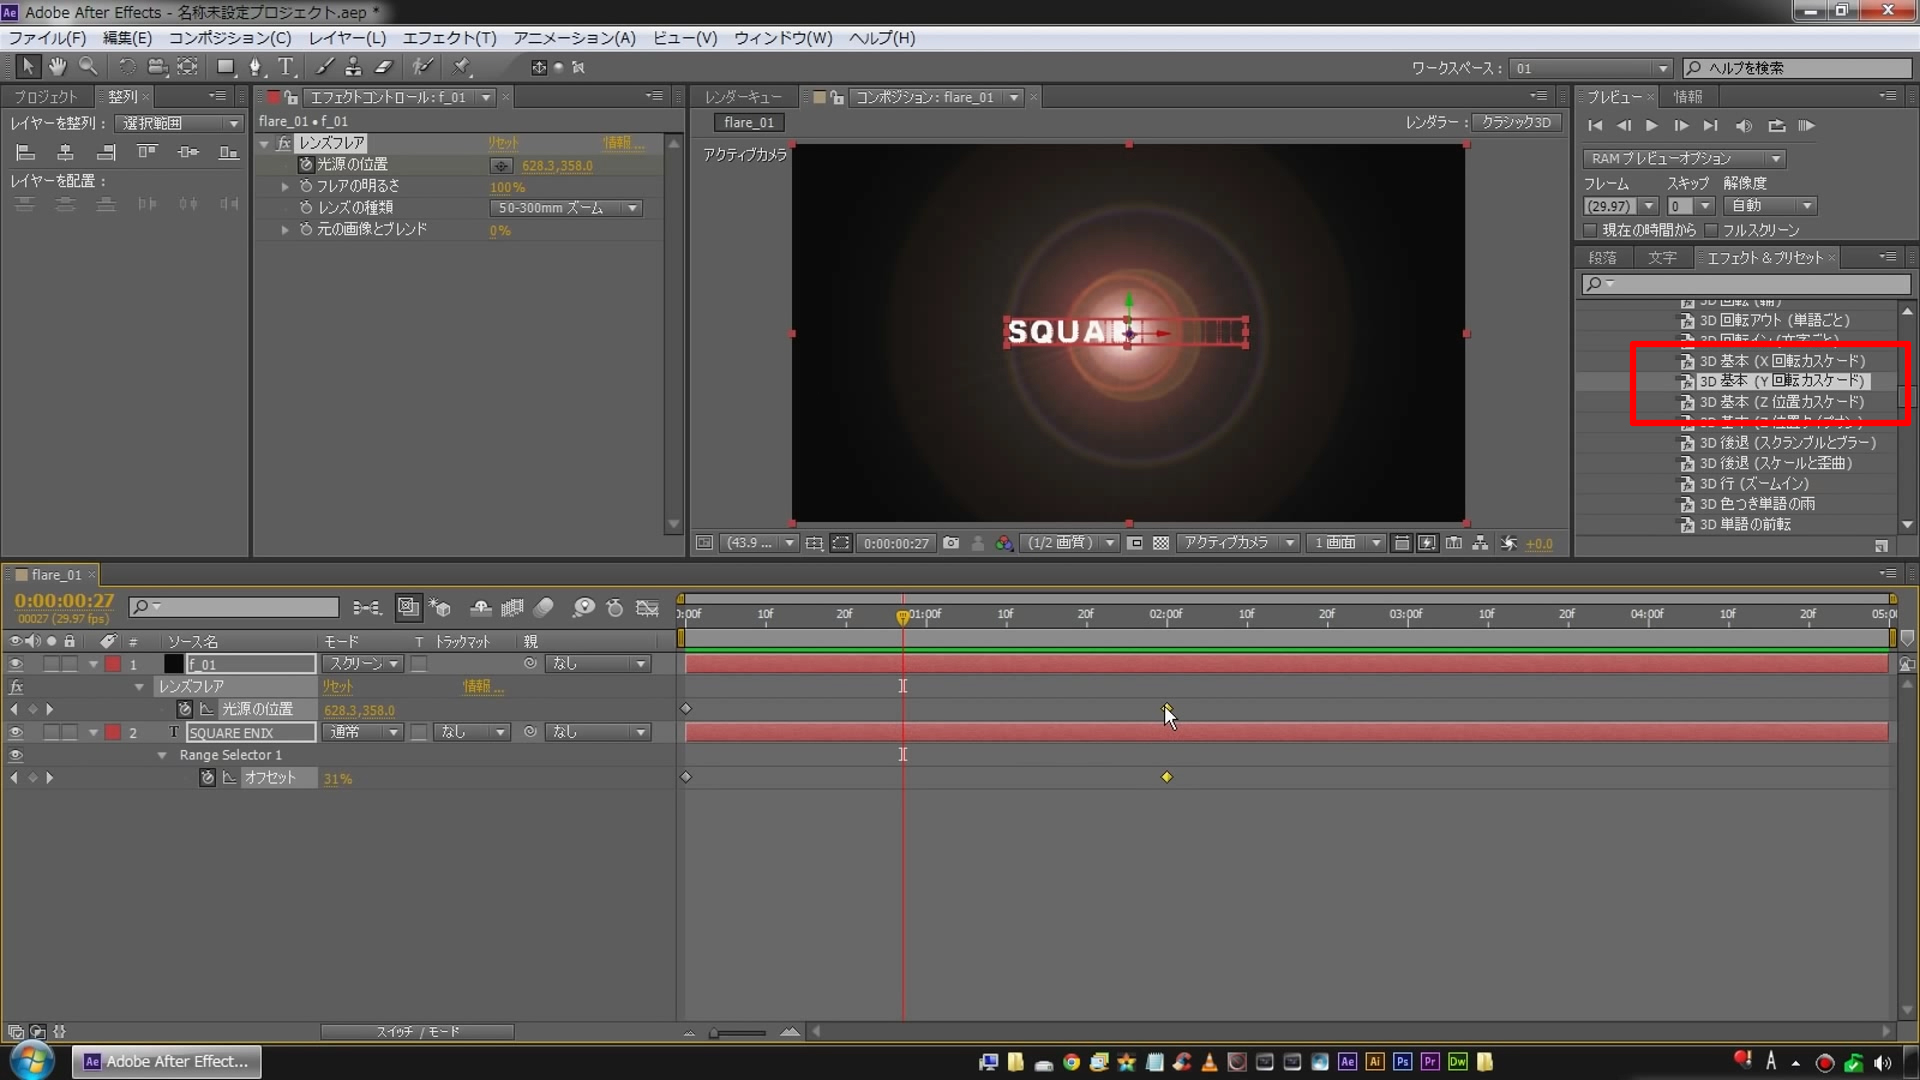Click スイッチ / モード toggle button

pyautogui.click(x=417, y=1032)
